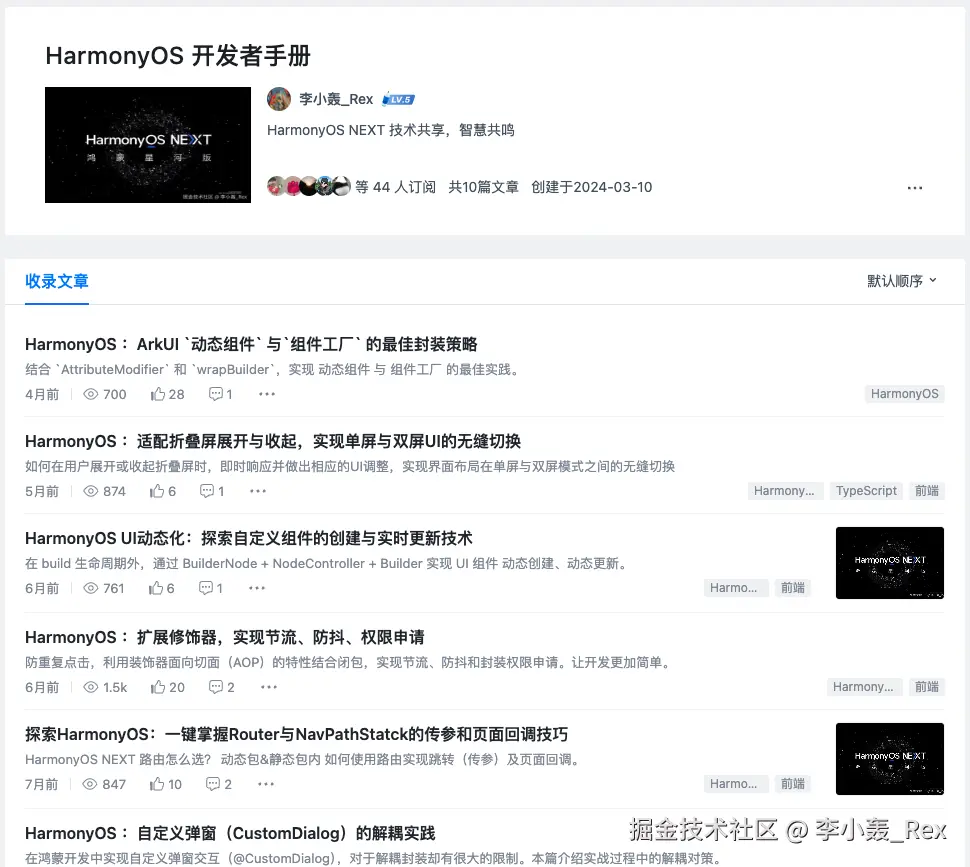970x867 pixels.
Task: Open article 扩展修饰器，实现节流、防抖、权限申请
Action: pos(225,637)
